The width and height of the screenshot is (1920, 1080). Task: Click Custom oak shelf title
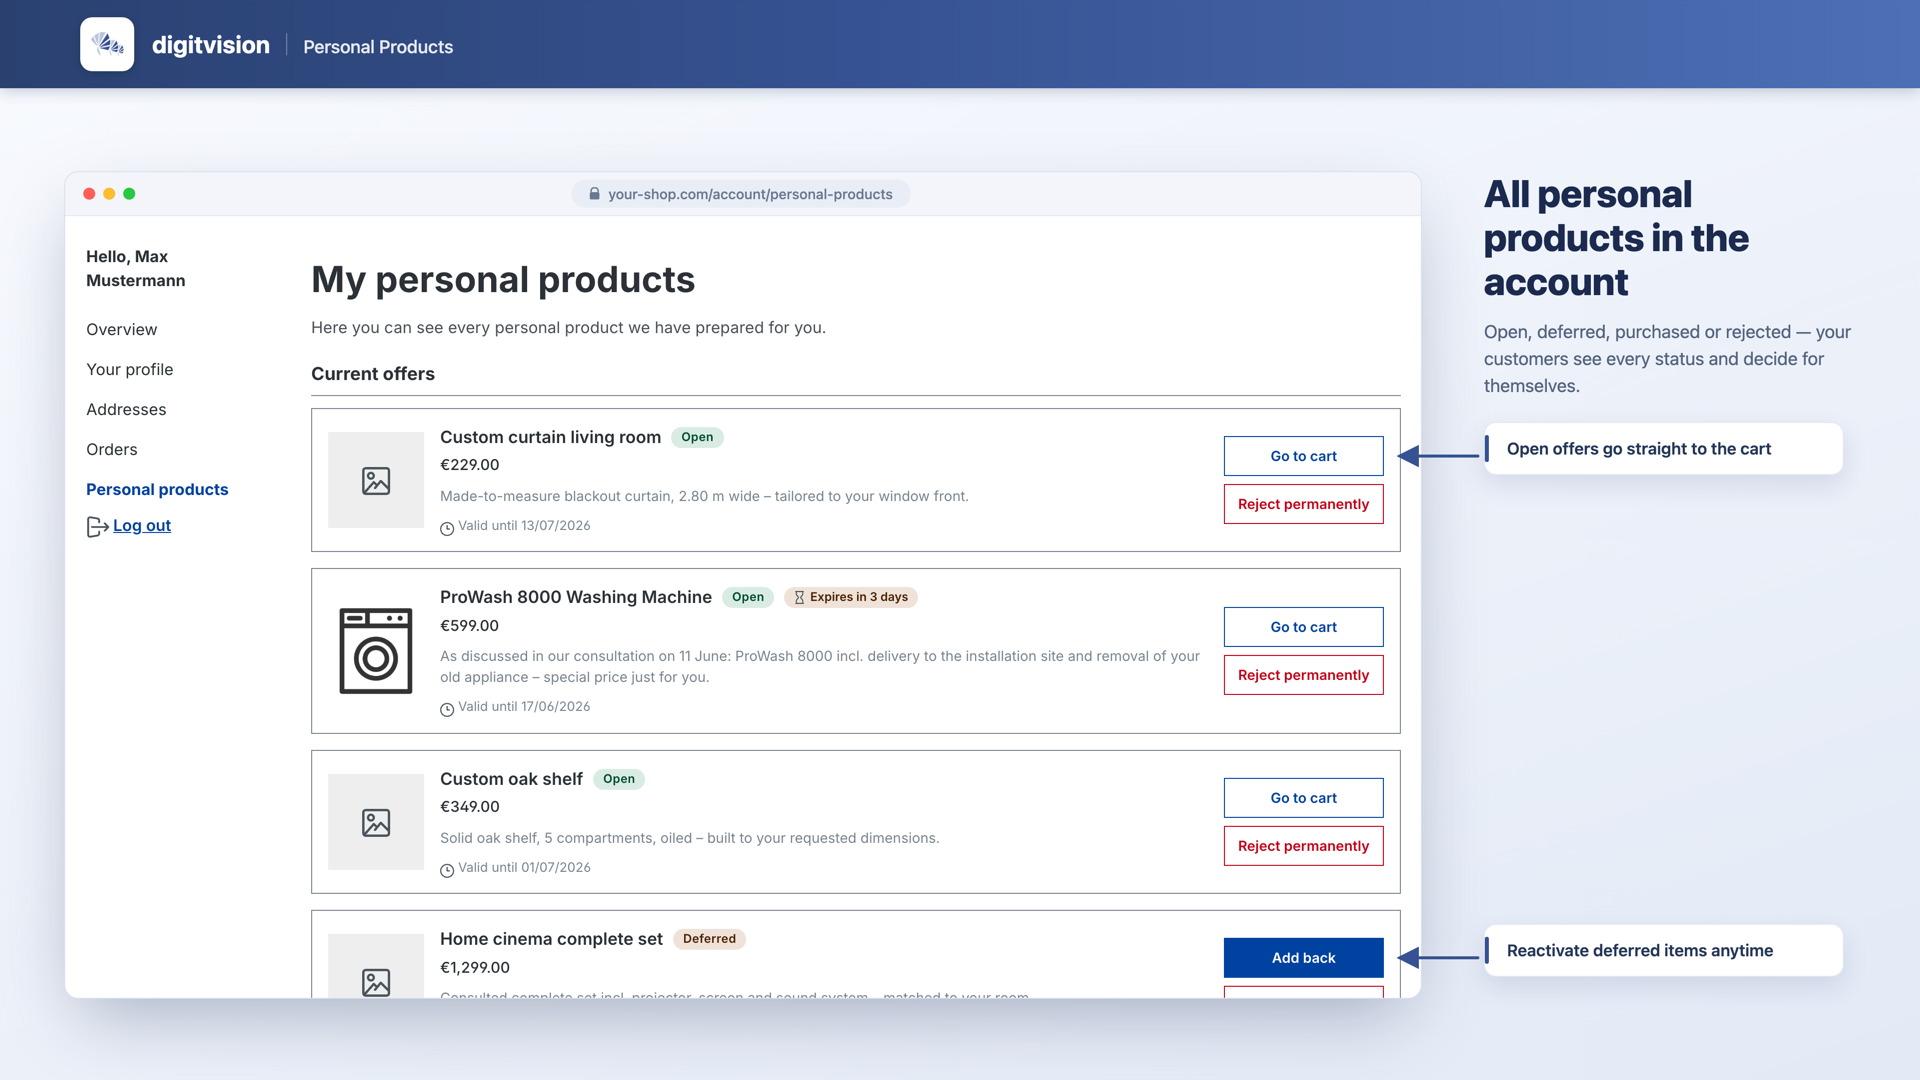(511, 779)
